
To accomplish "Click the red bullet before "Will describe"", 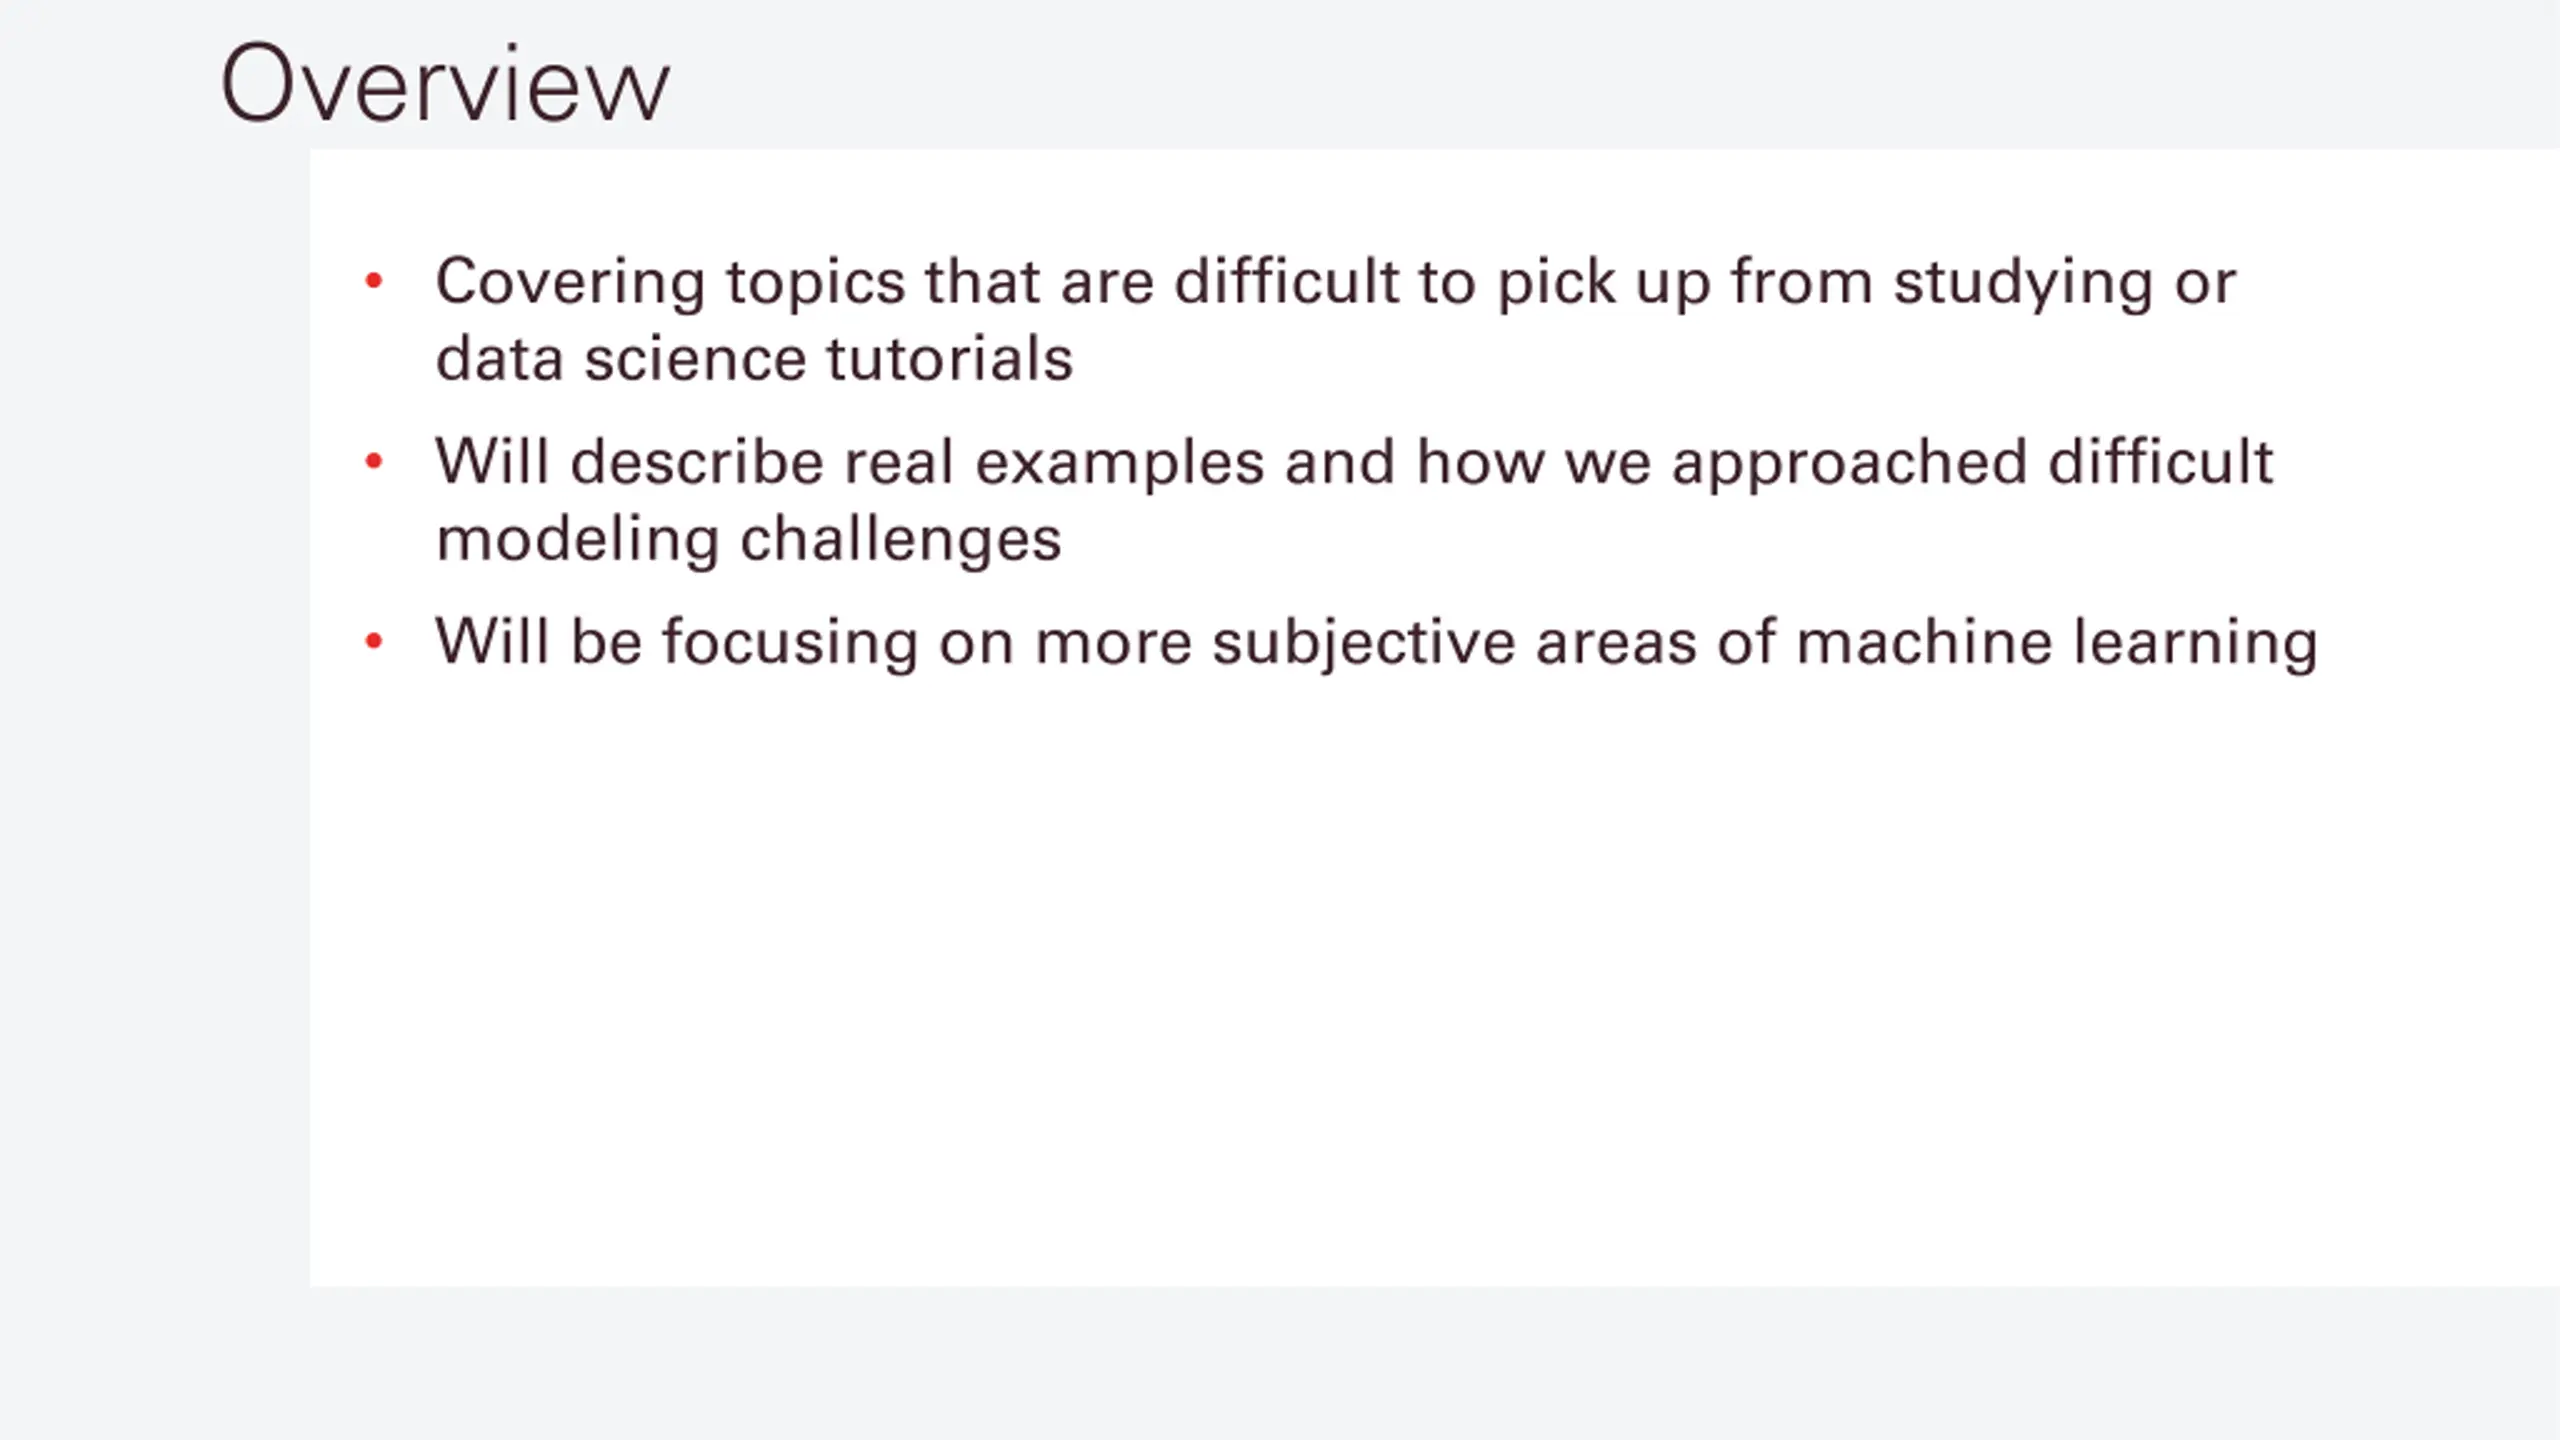I will (x=374, y=461).
